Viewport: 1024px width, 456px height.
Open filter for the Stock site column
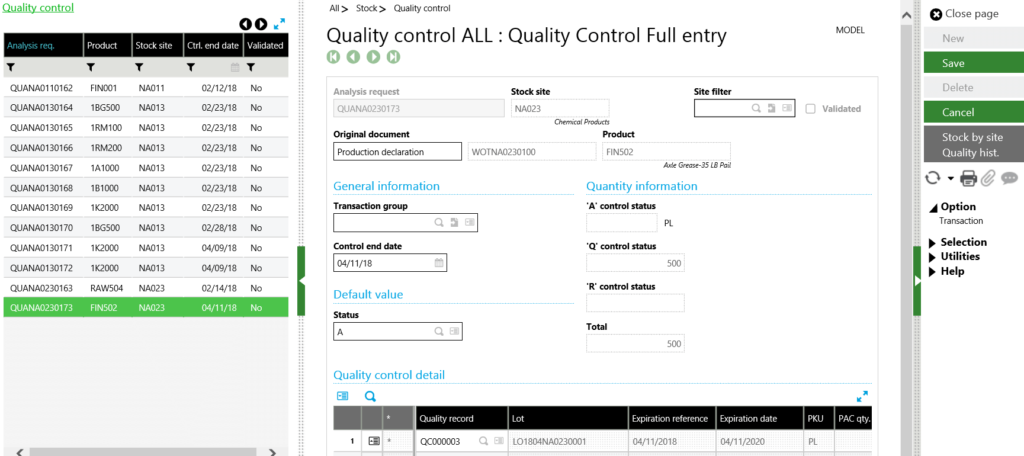(139, 67)
